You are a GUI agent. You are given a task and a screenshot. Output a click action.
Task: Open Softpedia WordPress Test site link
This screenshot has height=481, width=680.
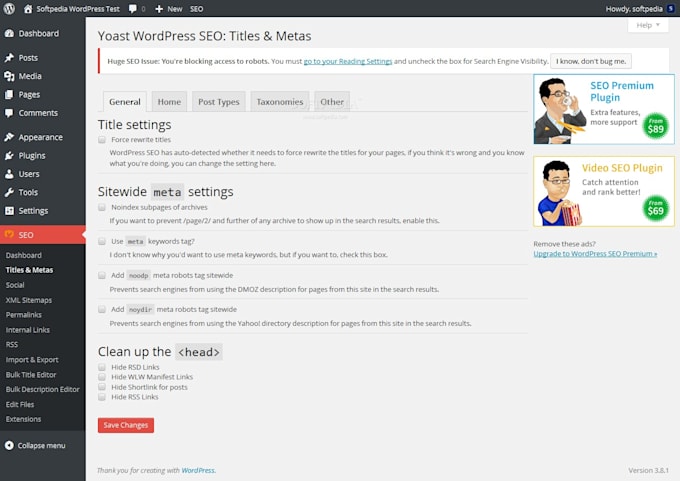[78, 9]
